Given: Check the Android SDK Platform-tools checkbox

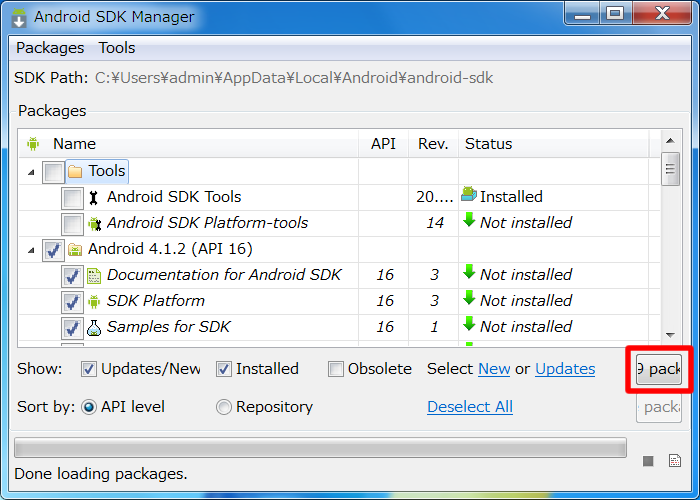Looking at the screenshot, I should [x=72, y=224].
